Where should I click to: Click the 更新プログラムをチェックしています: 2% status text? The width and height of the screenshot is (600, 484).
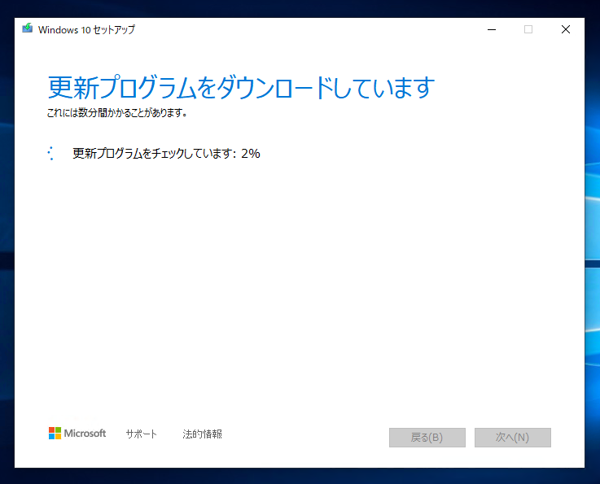pyautogui.click(x=166, y=153)
